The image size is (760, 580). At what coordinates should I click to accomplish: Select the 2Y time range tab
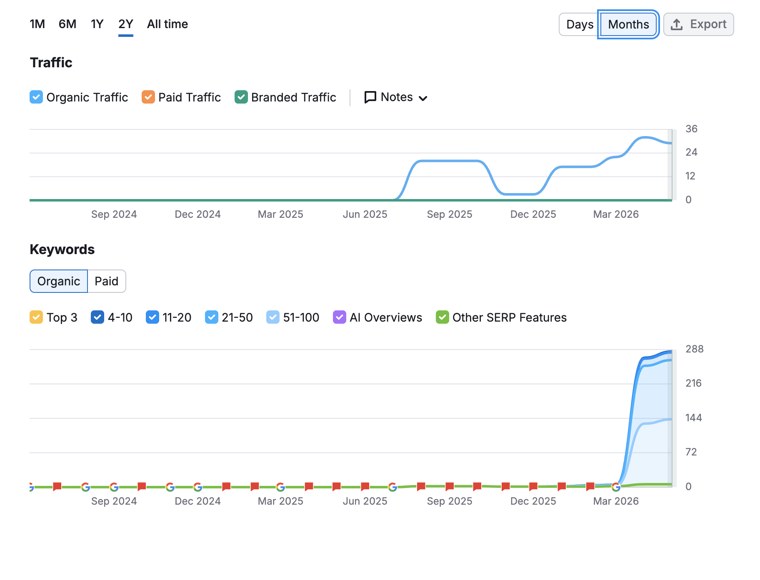pyautogui.click(x=126, y=24)
